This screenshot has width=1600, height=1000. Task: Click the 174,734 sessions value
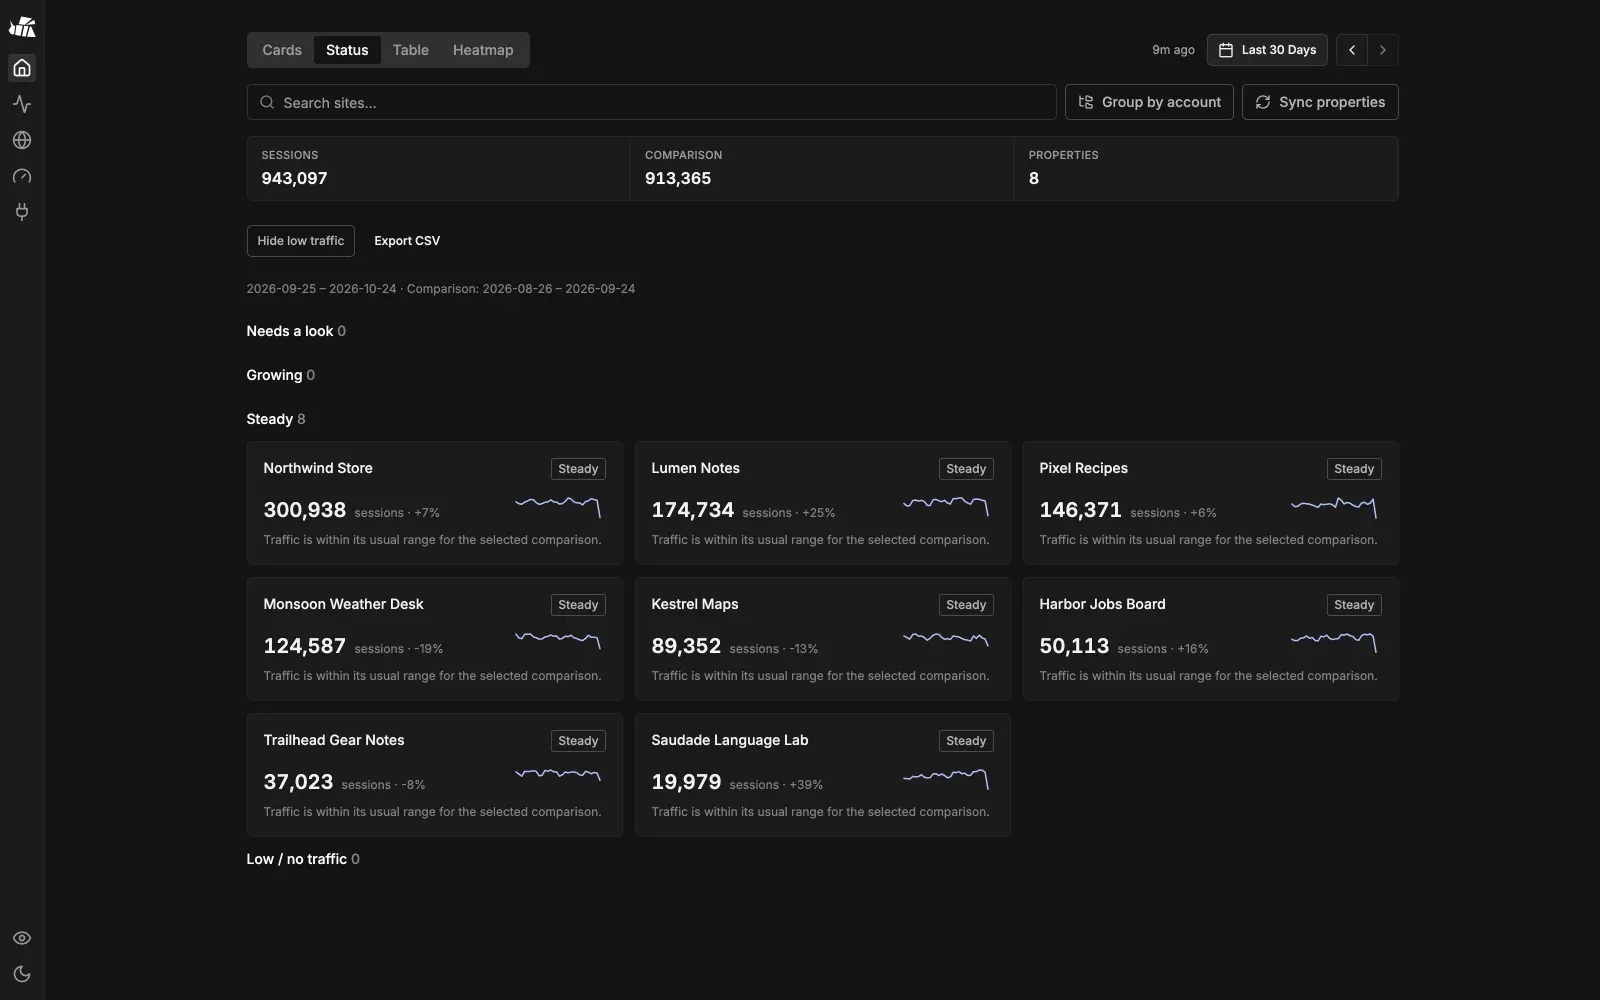click(693, 510)
